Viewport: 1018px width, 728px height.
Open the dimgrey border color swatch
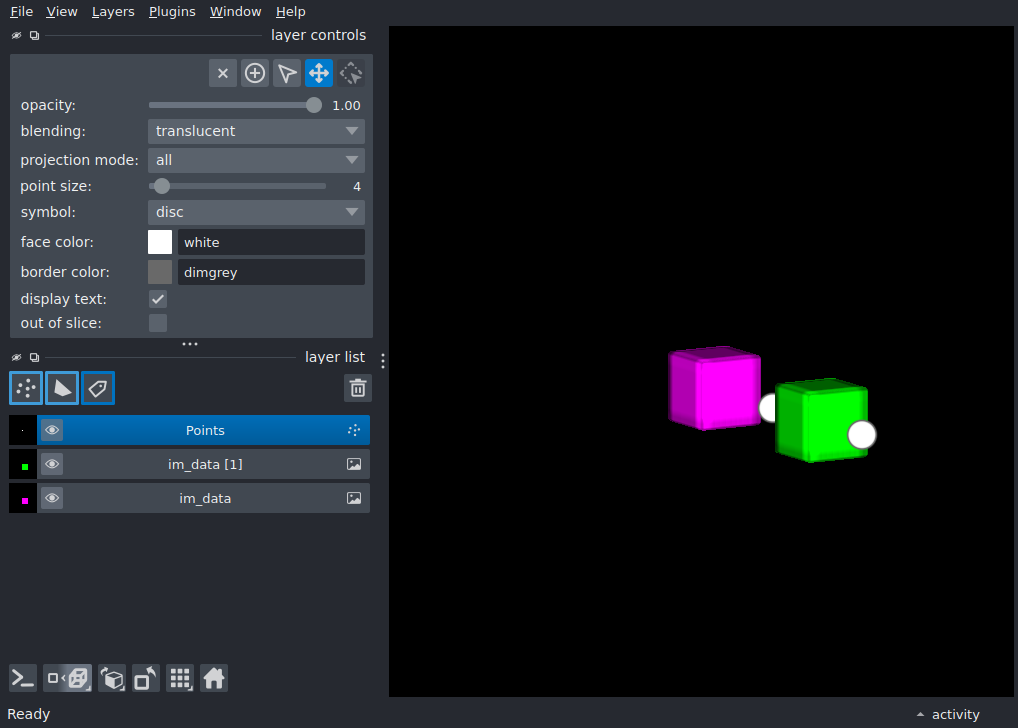160,272
